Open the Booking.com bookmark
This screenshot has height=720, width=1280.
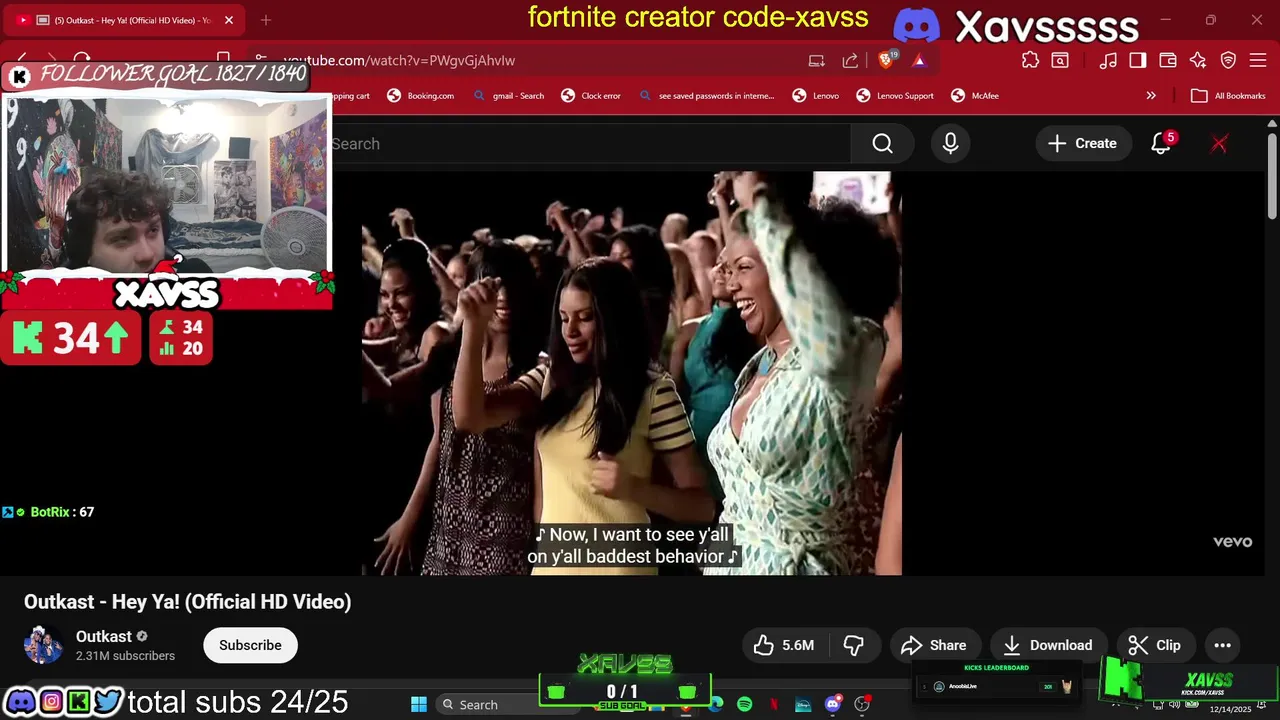[420, 96]
